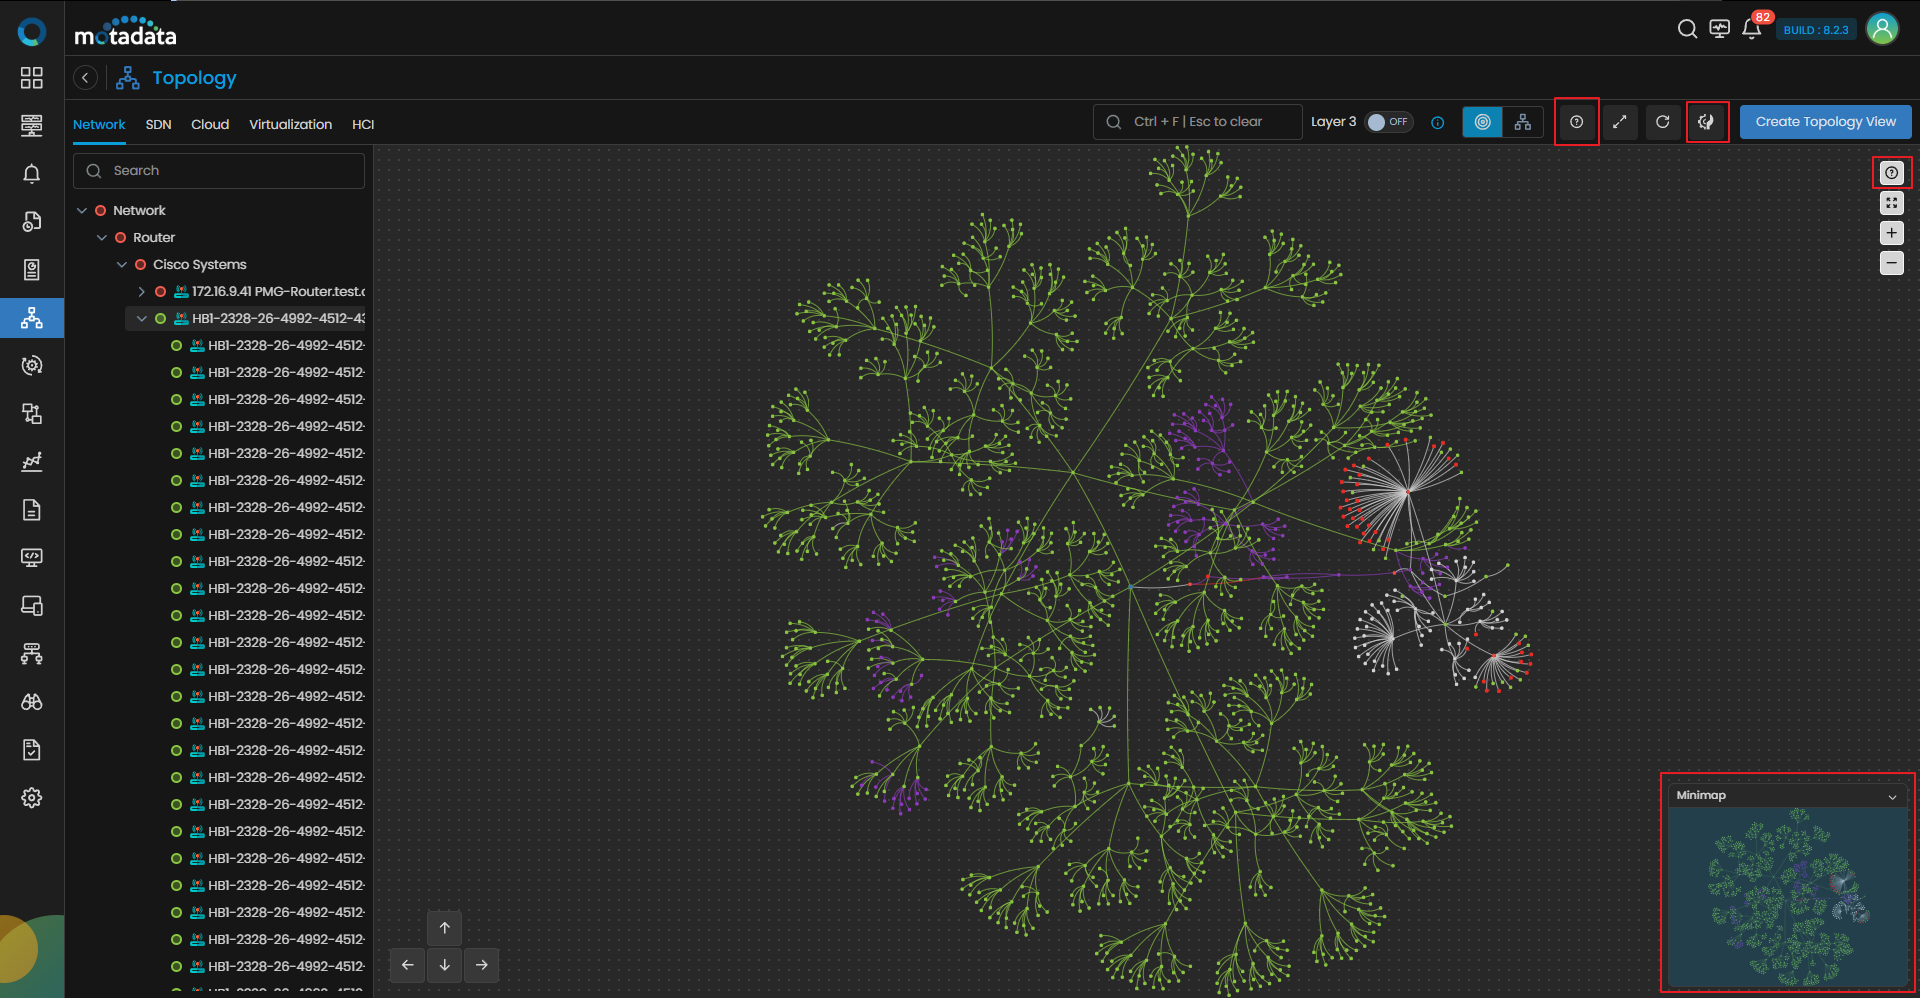Expand the 172.16.9.41 PMG-Router node

pos(141,292)
